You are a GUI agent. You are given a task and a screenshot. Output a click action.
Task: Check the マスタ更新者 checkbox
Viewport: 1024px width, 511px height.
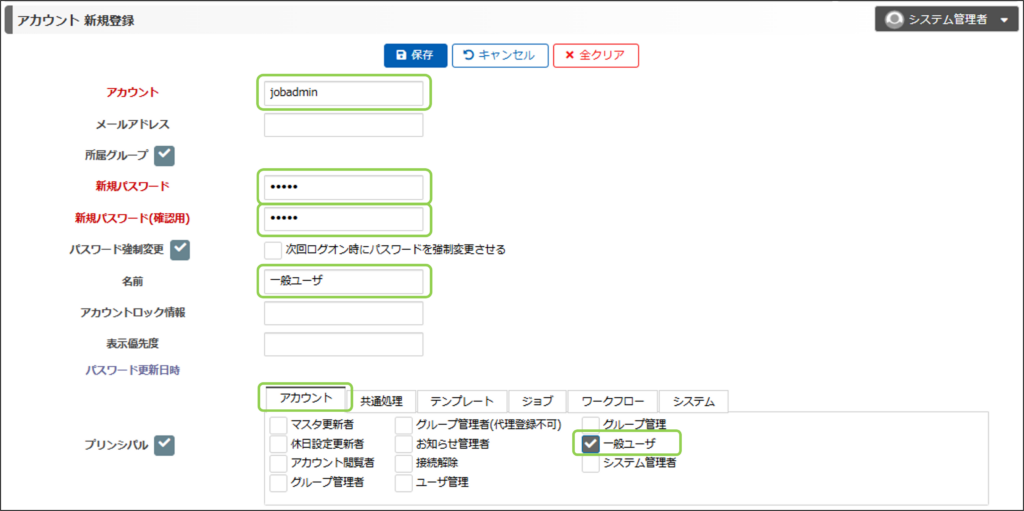(x=278, y=425)
